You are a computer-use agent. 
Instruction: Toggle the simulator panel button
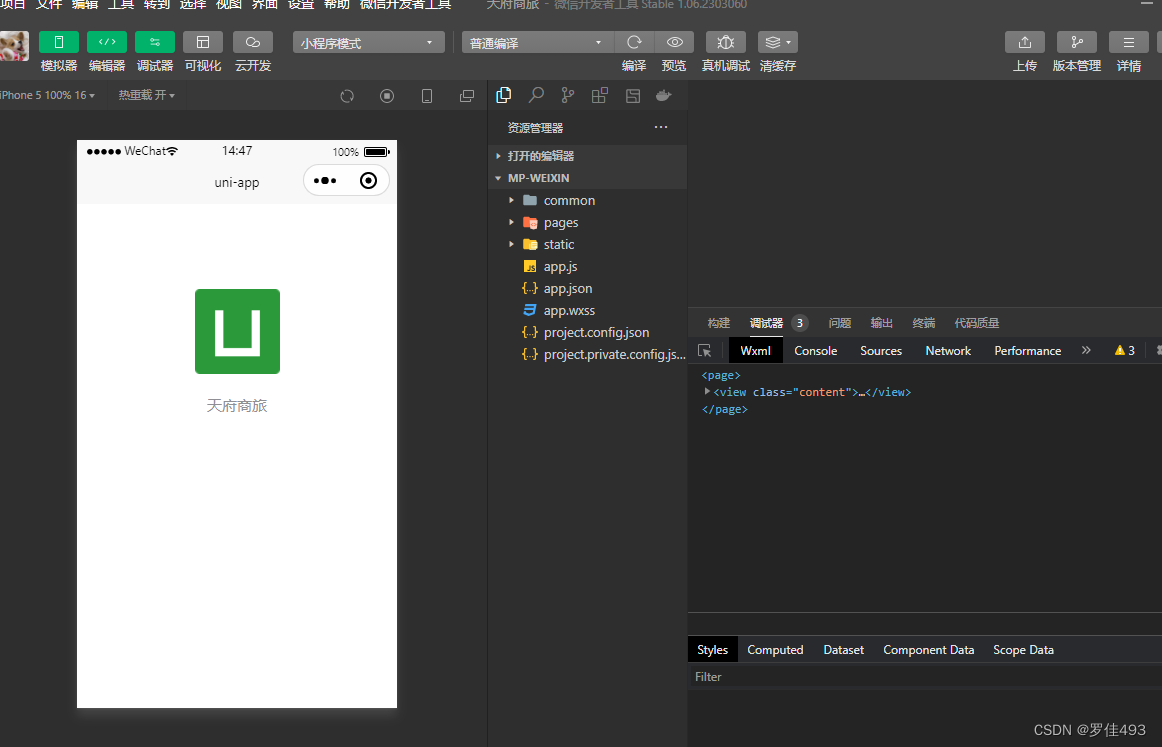(x=59, y=42)
